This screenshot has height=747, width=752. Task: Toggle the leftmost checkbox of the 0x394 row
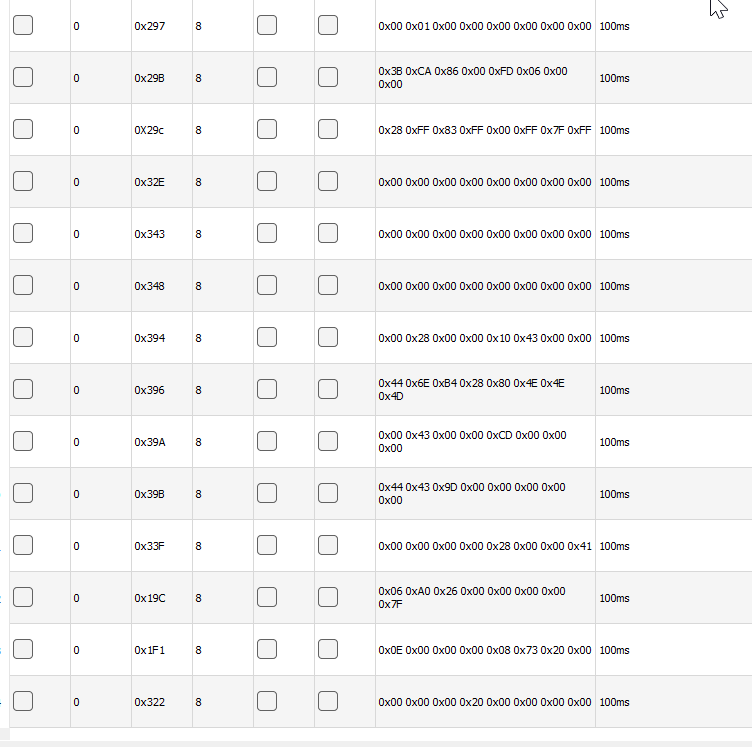click(x=23, y=338)
